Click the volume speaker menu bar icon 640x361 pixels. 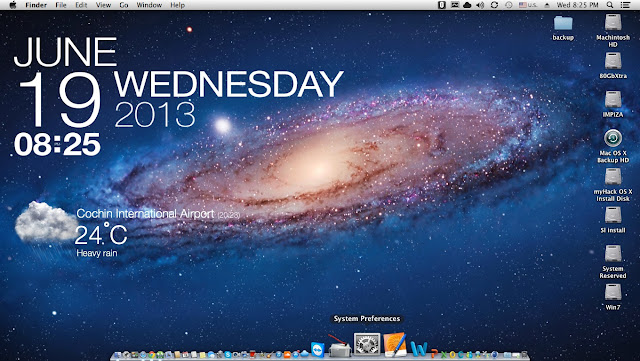[x=480, y=5]
